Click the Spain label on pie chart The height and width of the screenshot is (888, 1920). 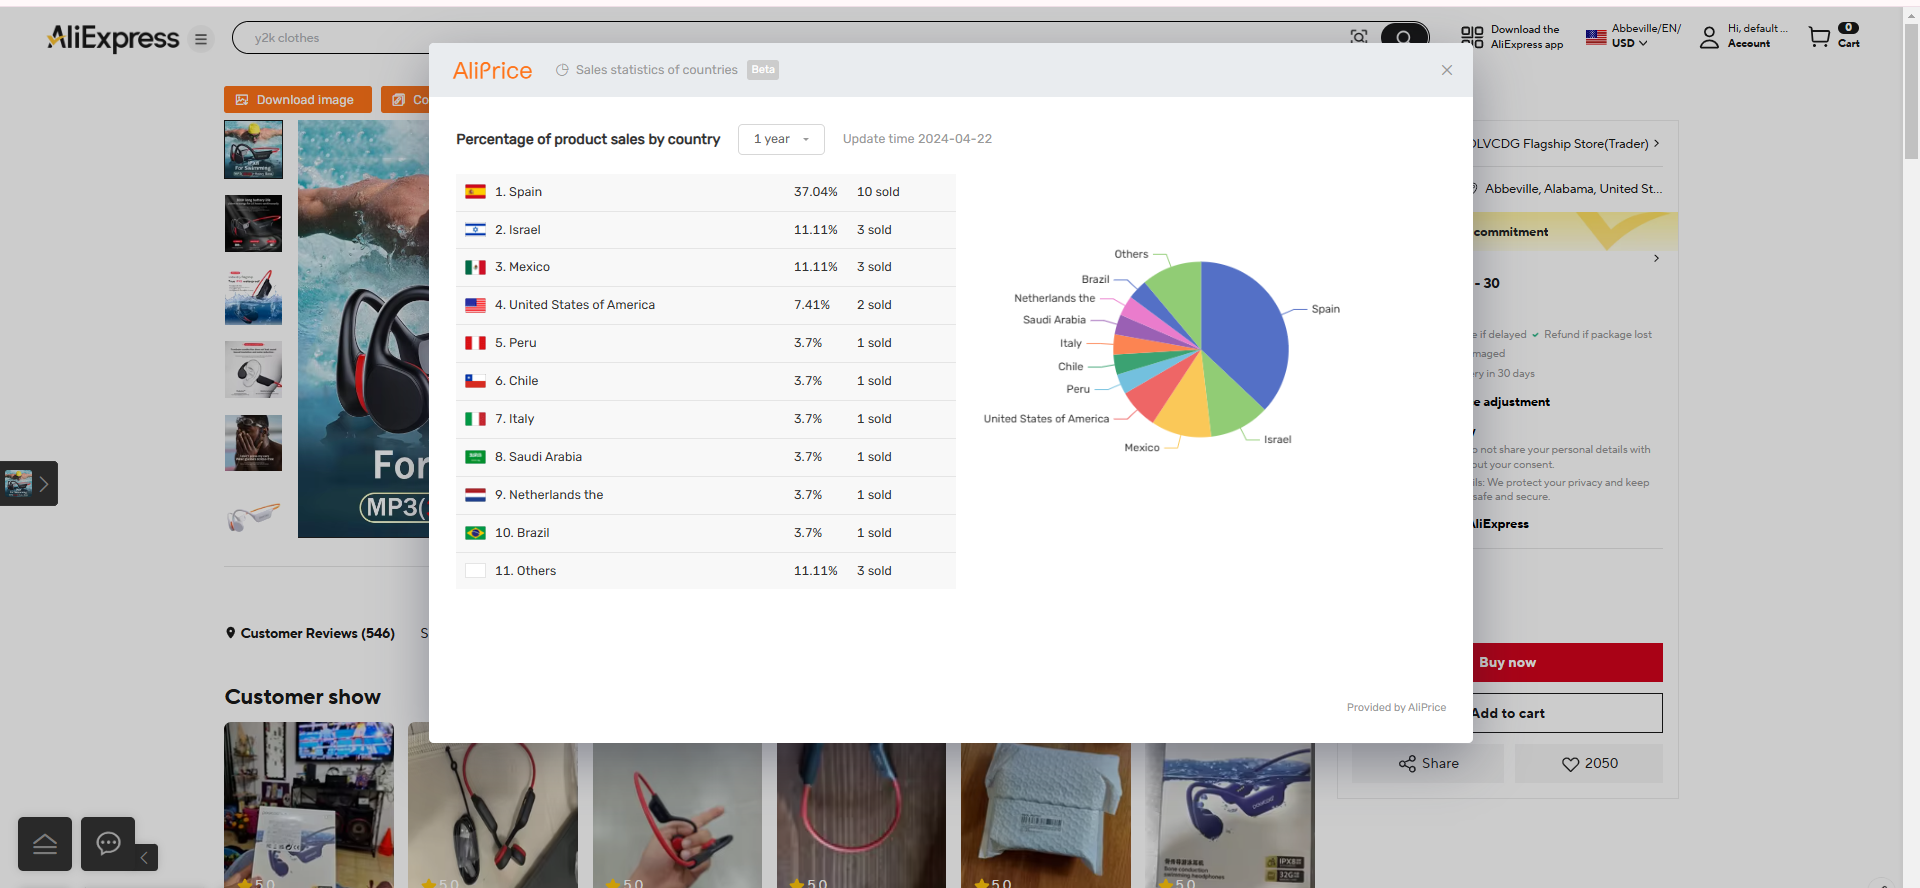tap(1325, 309)
